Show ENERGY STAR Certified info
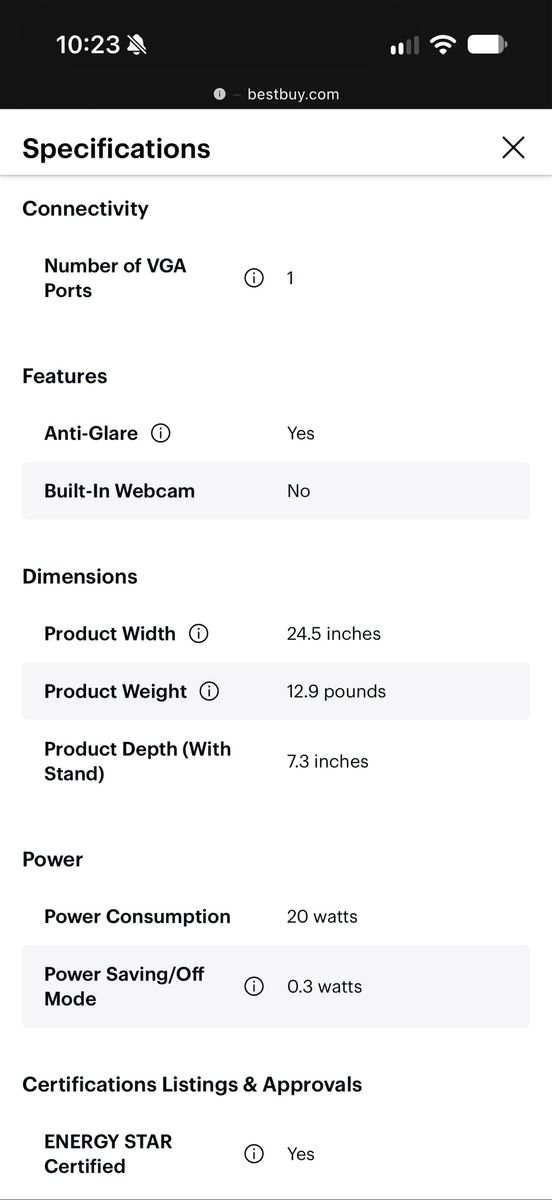This screenshot has width=552, height=1200. click(254, 1154)
